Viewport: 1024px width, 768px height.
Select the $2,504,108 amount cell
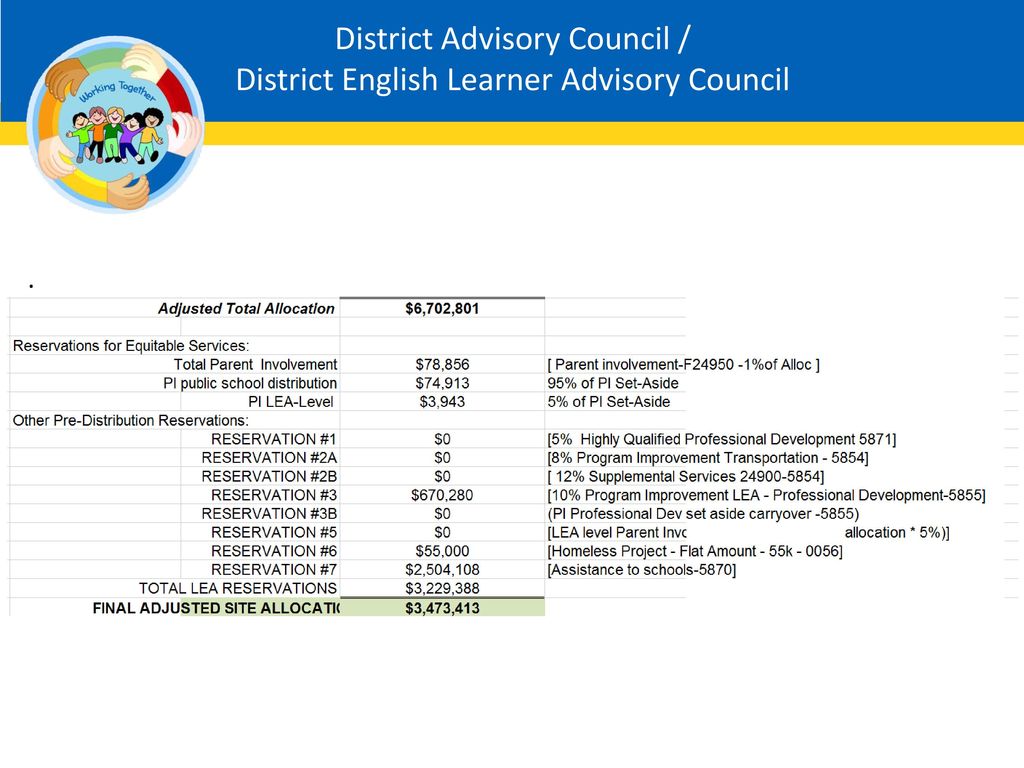click(442, 569)
